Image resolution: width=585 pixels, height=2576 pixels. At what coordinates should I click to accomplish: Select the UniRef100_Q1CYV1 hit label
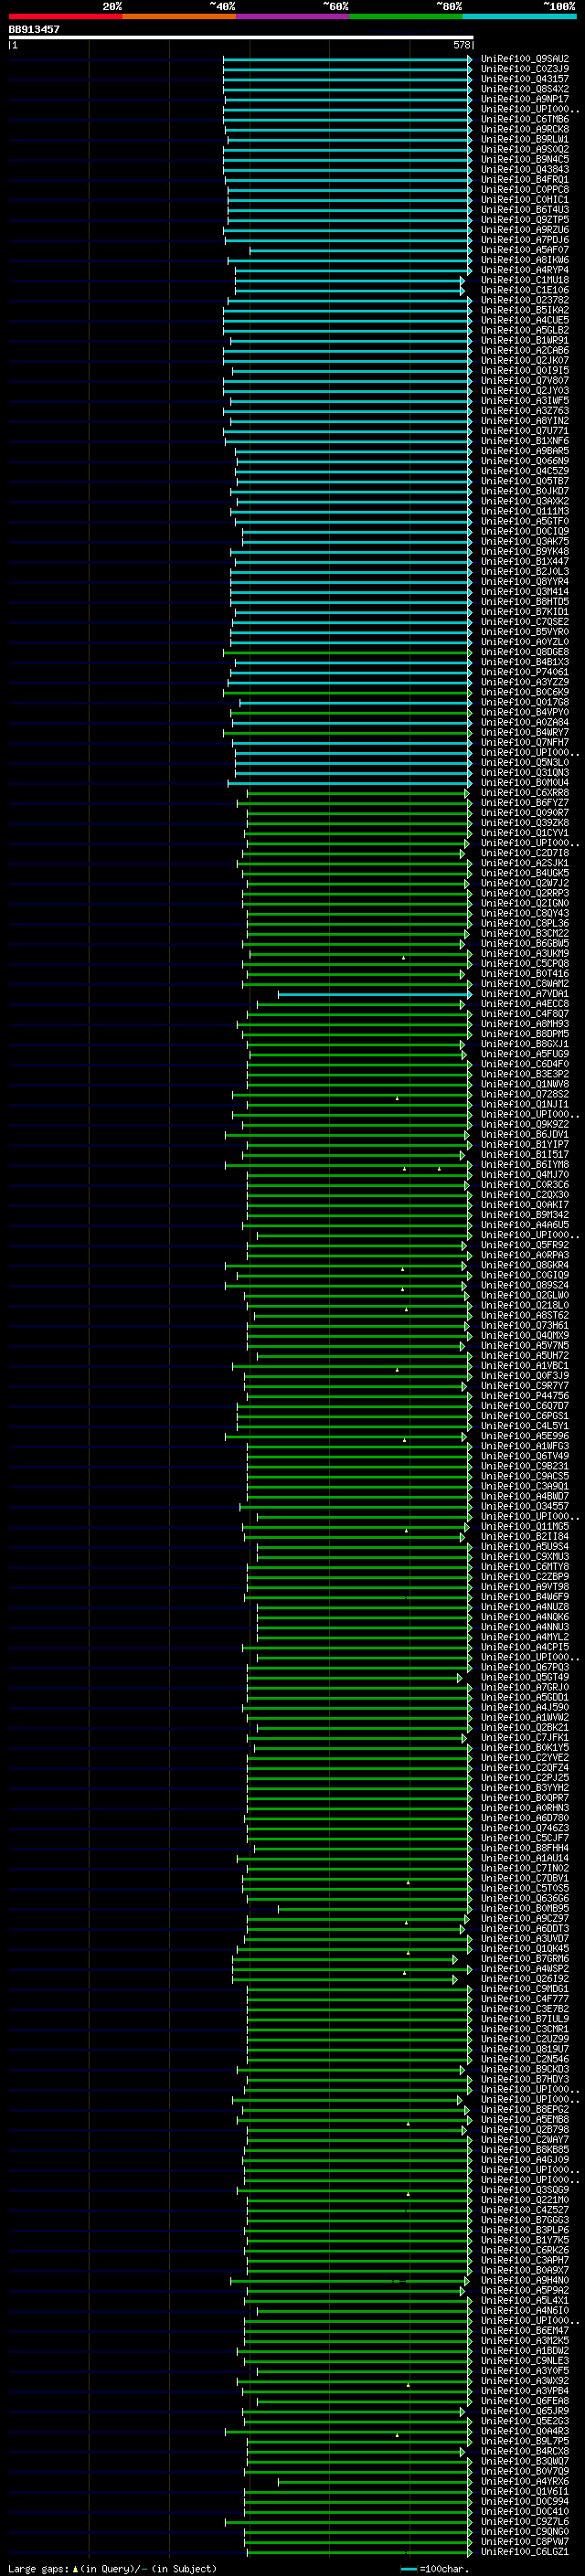tap(525, 832)
